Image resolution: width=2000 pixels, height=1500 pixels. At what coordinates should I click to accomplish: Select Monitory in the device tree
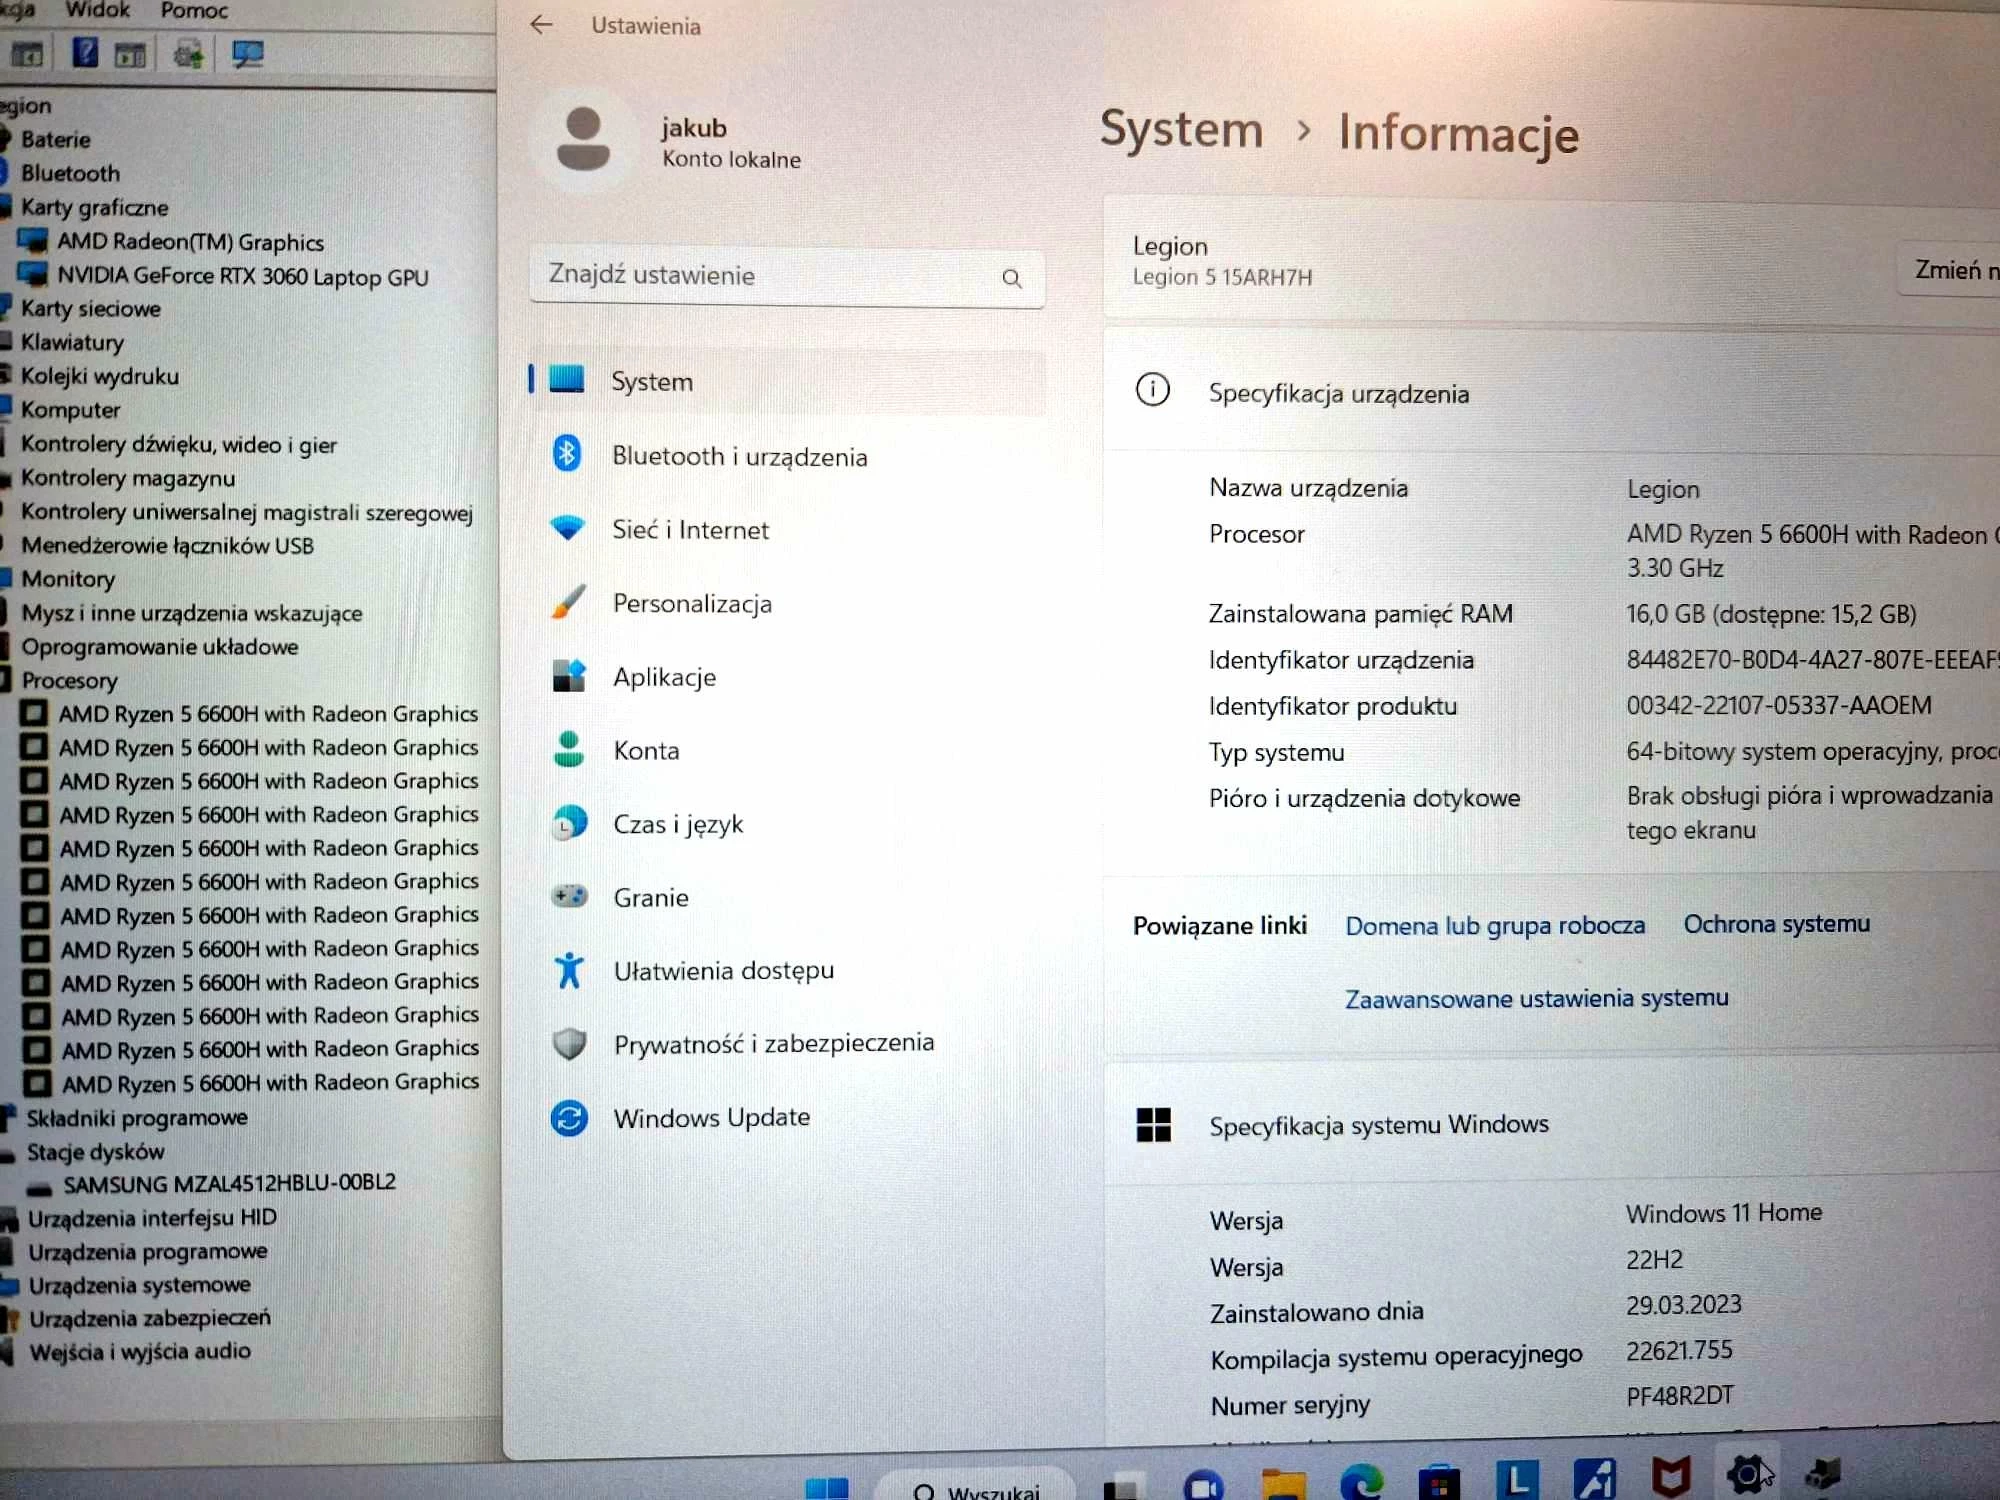click(x=68, y=579)
